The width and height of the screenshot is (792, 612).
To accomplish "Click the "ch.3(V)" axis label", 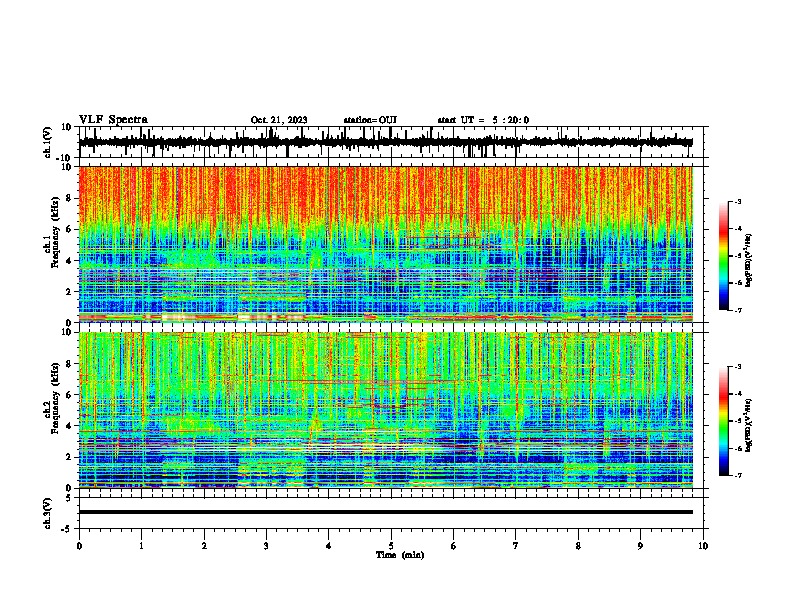I will [x=48, y=513].
